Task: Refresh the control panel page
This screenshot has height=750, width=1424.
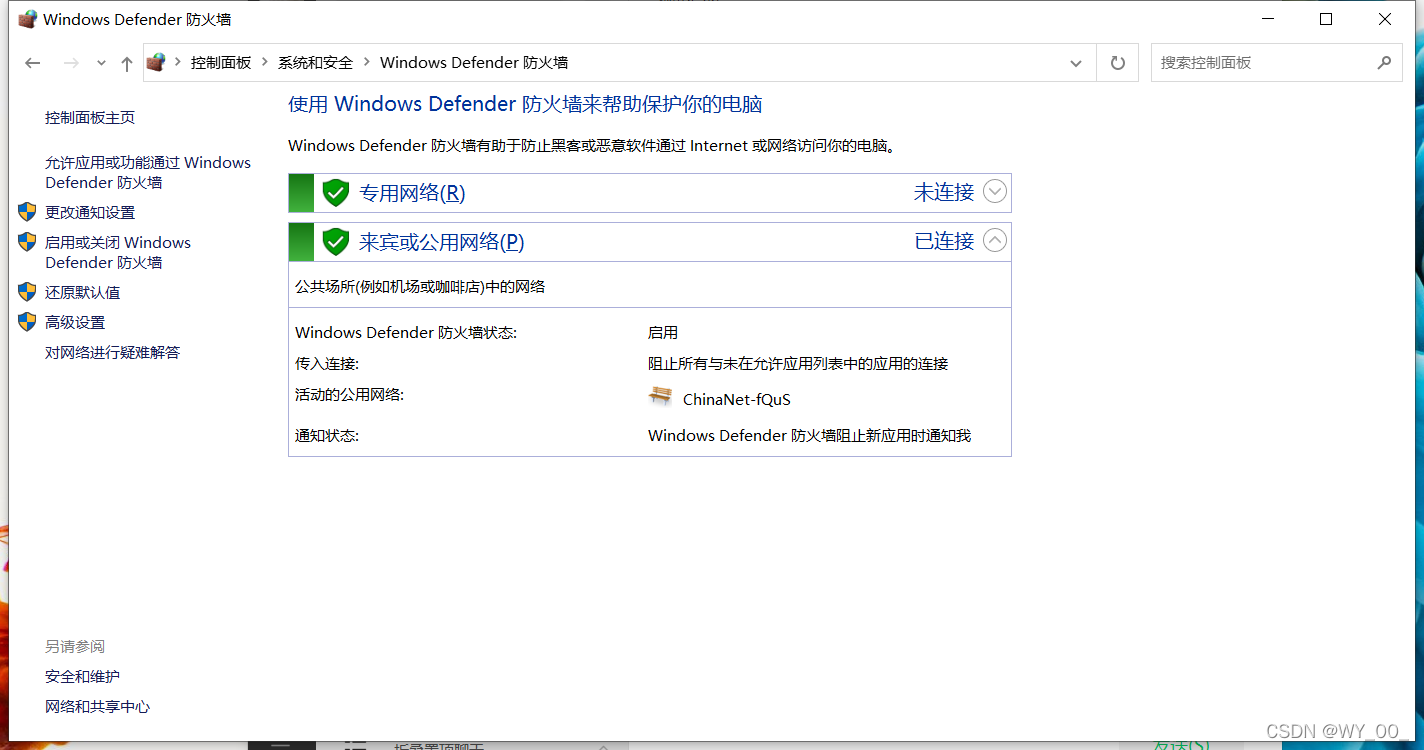Action: [1118, 63]
